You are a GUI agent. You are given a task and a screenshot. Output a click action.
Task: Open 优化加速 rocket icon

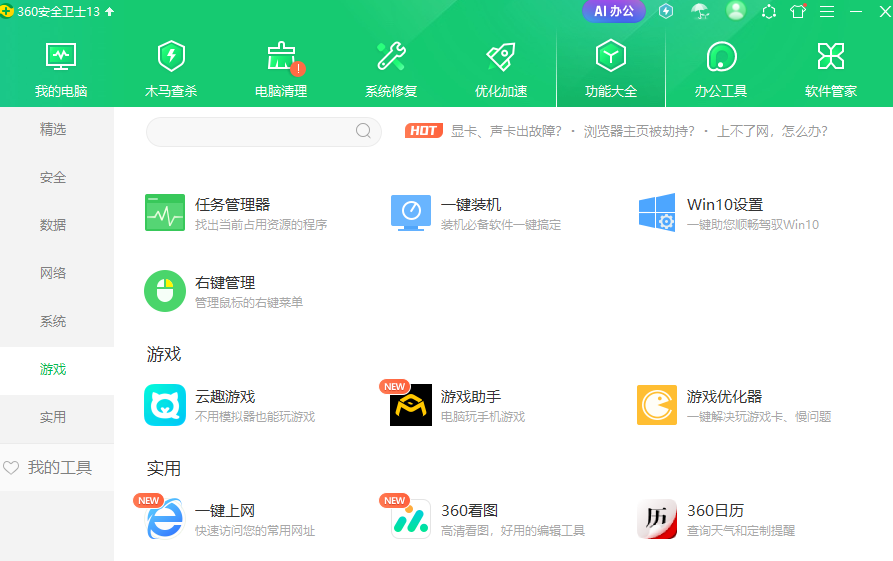tap(501, 56)
